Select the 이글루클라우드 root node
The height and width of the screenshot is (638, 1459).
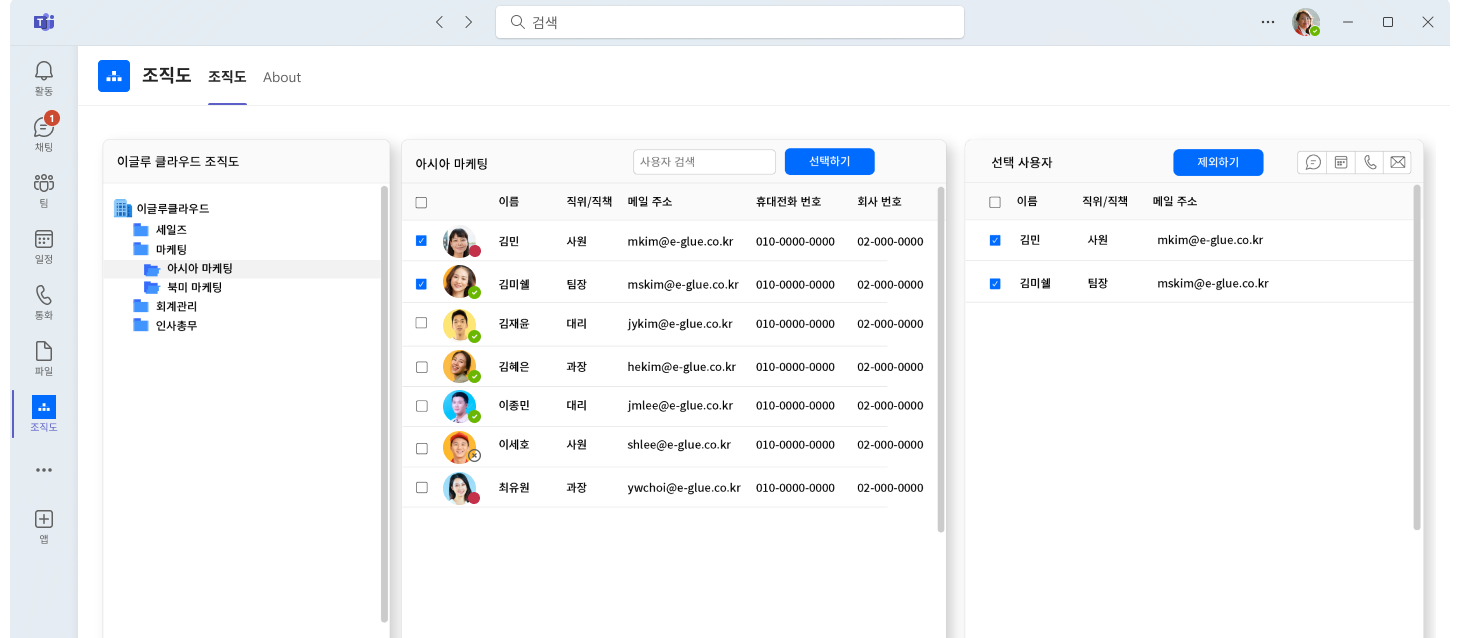[172, 209]
